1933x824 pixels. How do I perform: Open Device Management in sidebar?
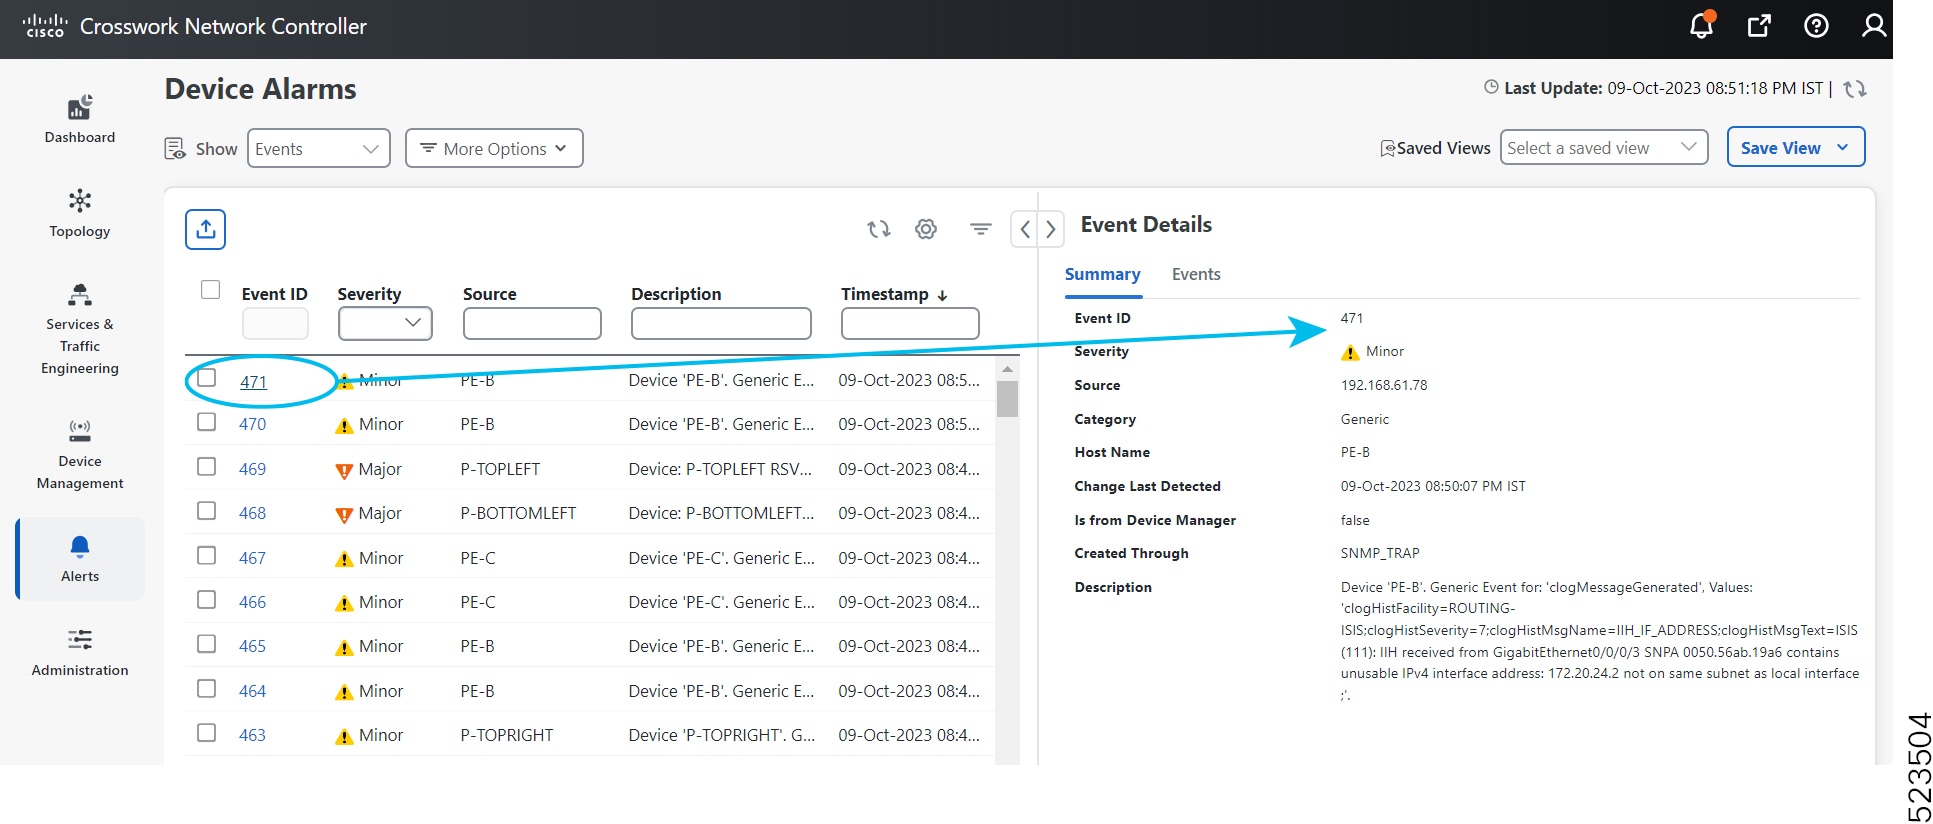[80, 455]
